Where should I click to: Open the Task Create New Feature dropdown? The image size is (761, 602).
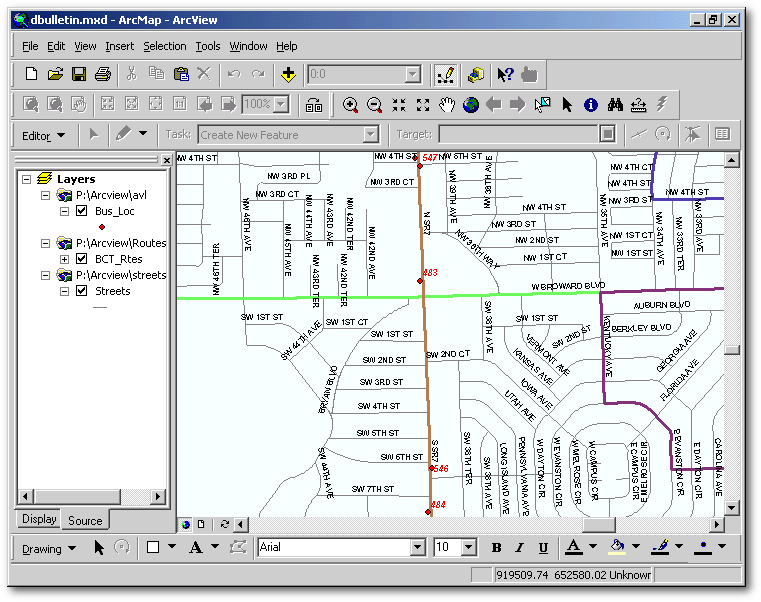coord(371,134)
